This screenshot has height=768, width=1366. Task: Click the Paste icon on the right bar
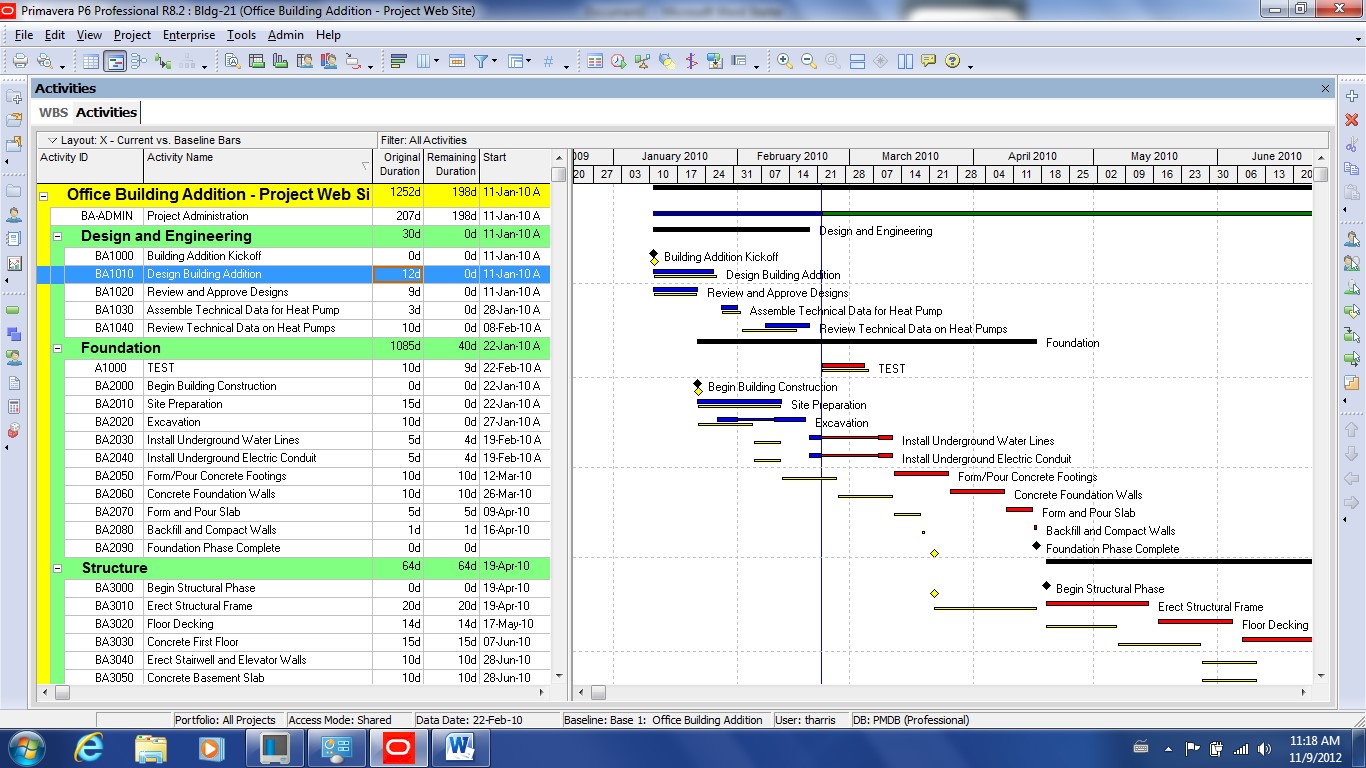pos(1352,192)
